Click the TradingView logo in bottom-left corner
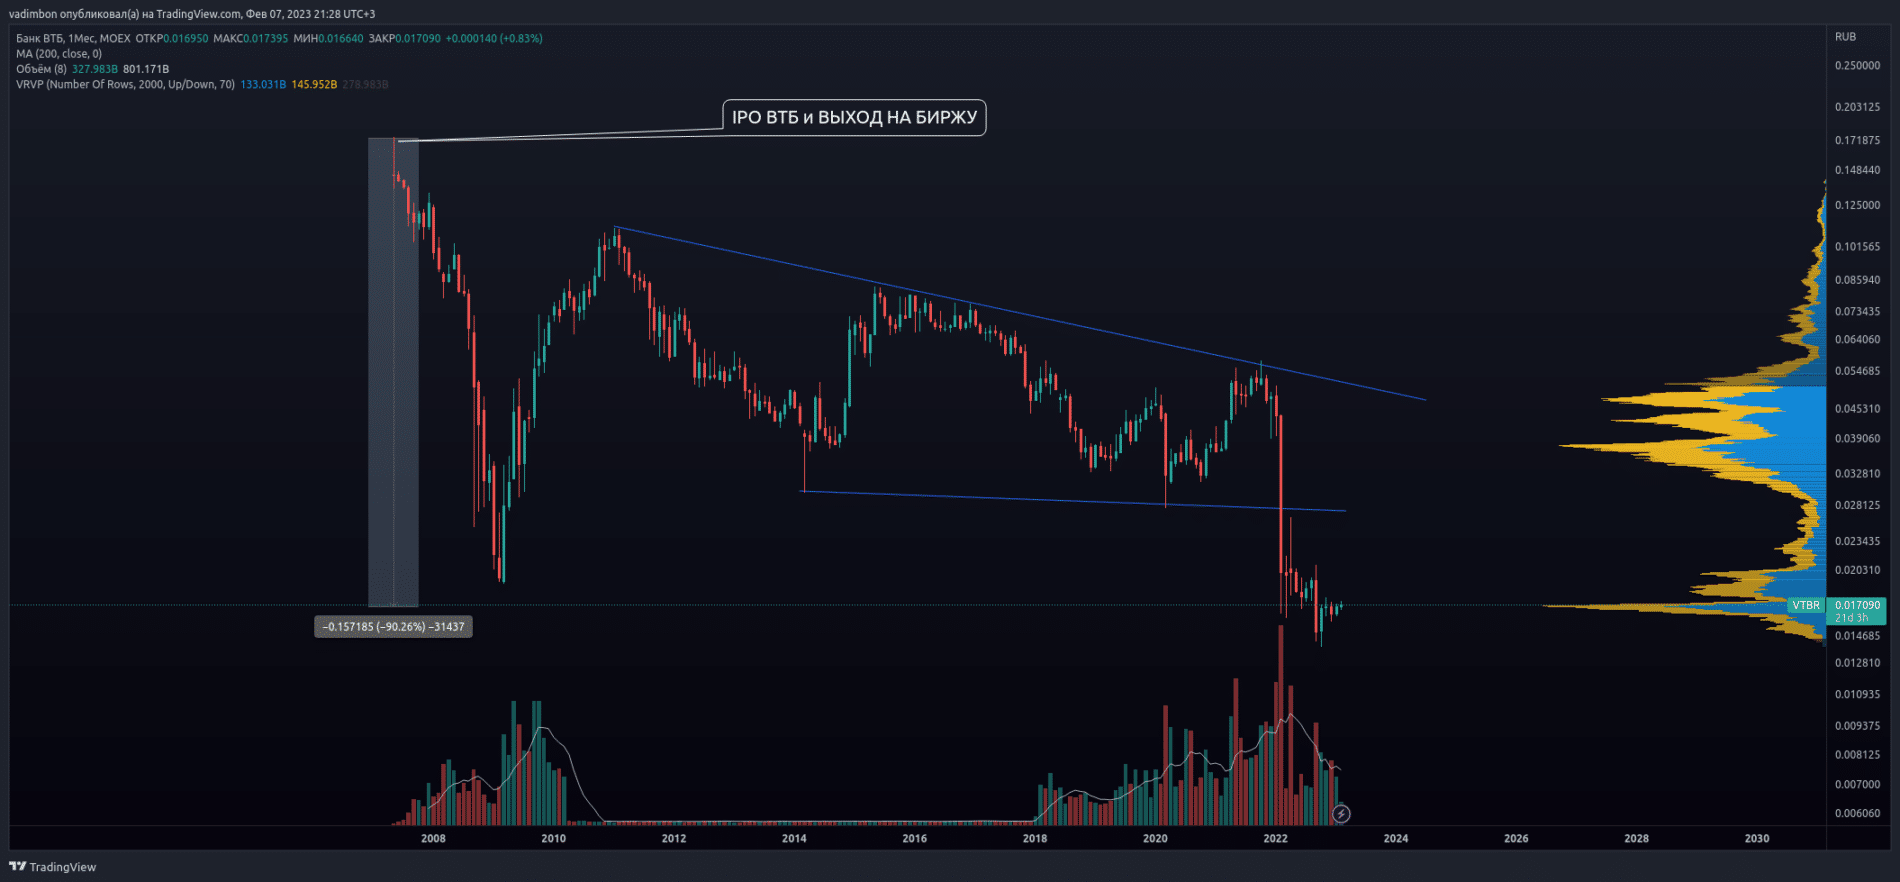The width and height of the screenshot is (1900, 882). (x=53, y=867)
